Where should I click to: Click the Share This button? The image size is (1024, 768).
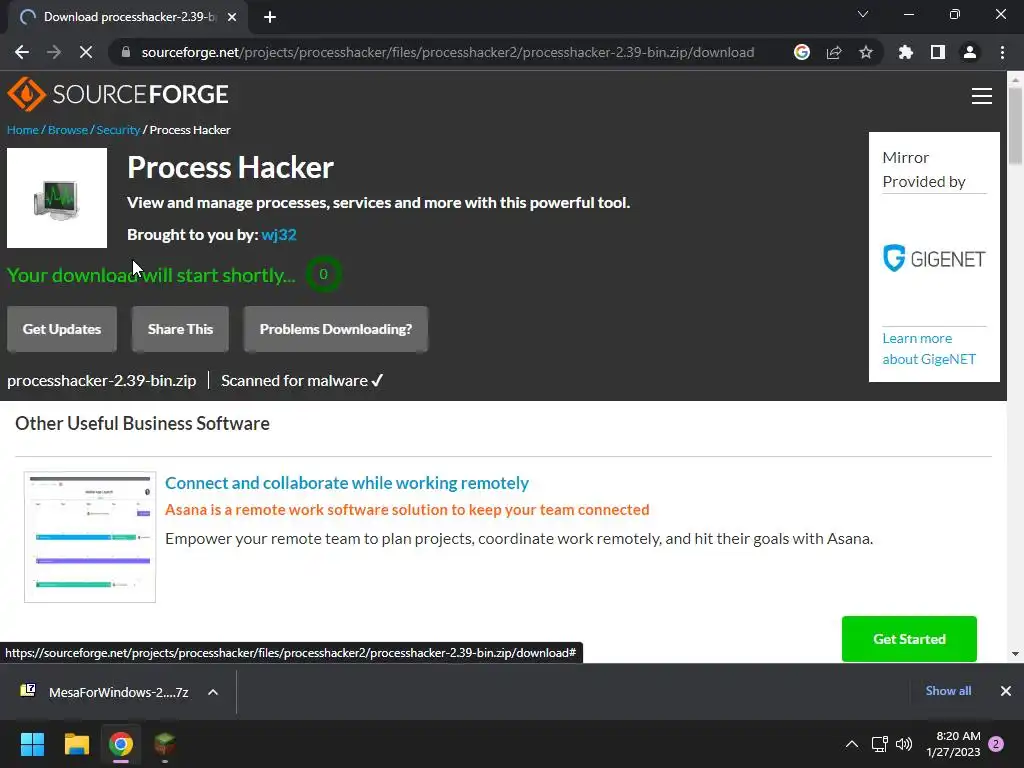point(180,329)
